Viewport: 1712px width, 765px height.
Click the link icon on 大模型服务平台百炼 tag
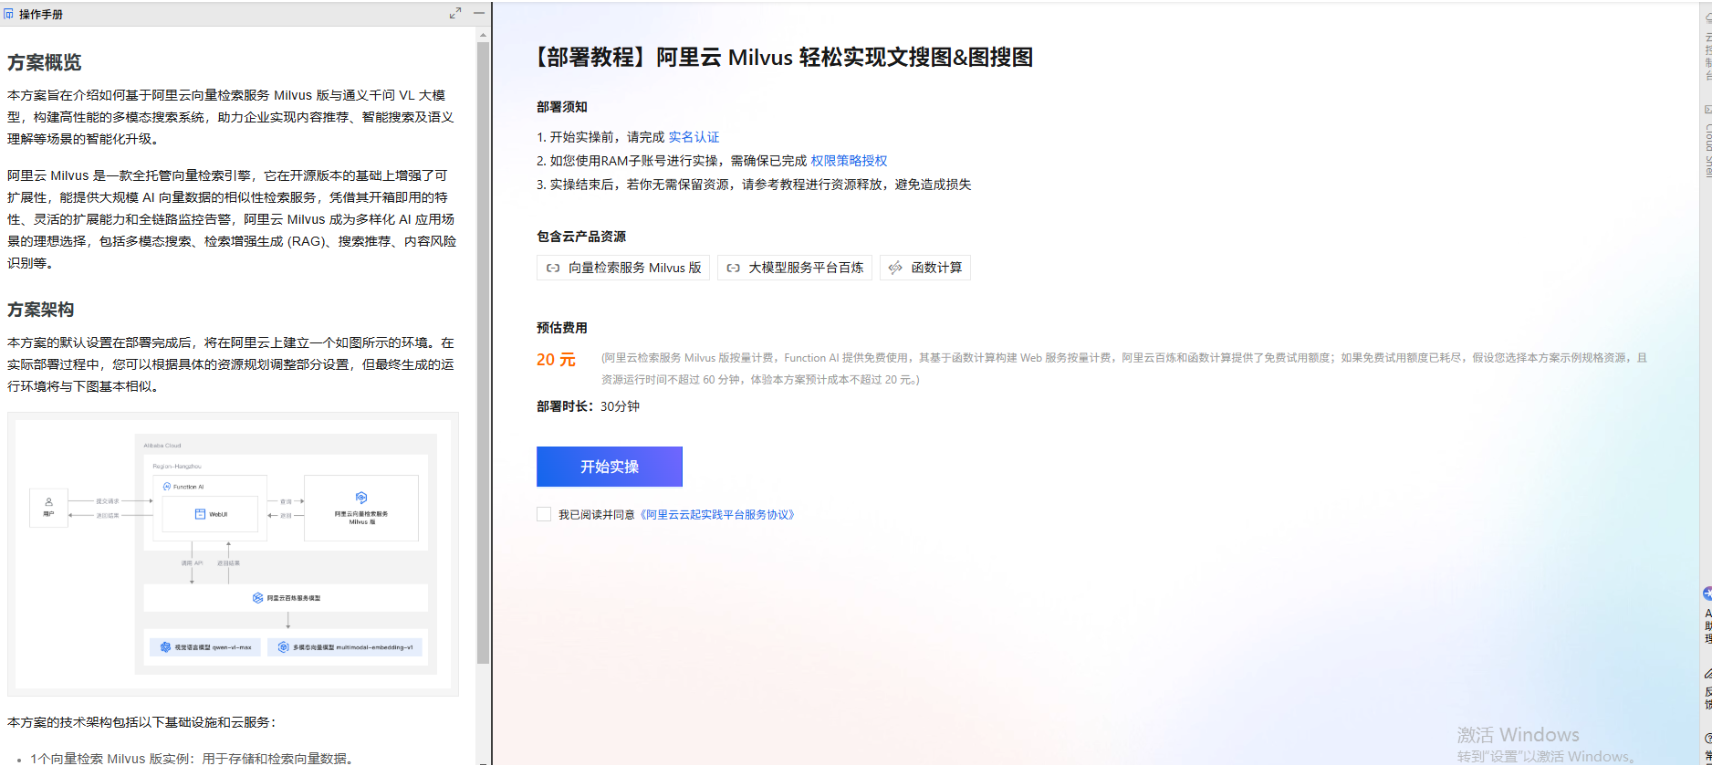tap(733, 268)
